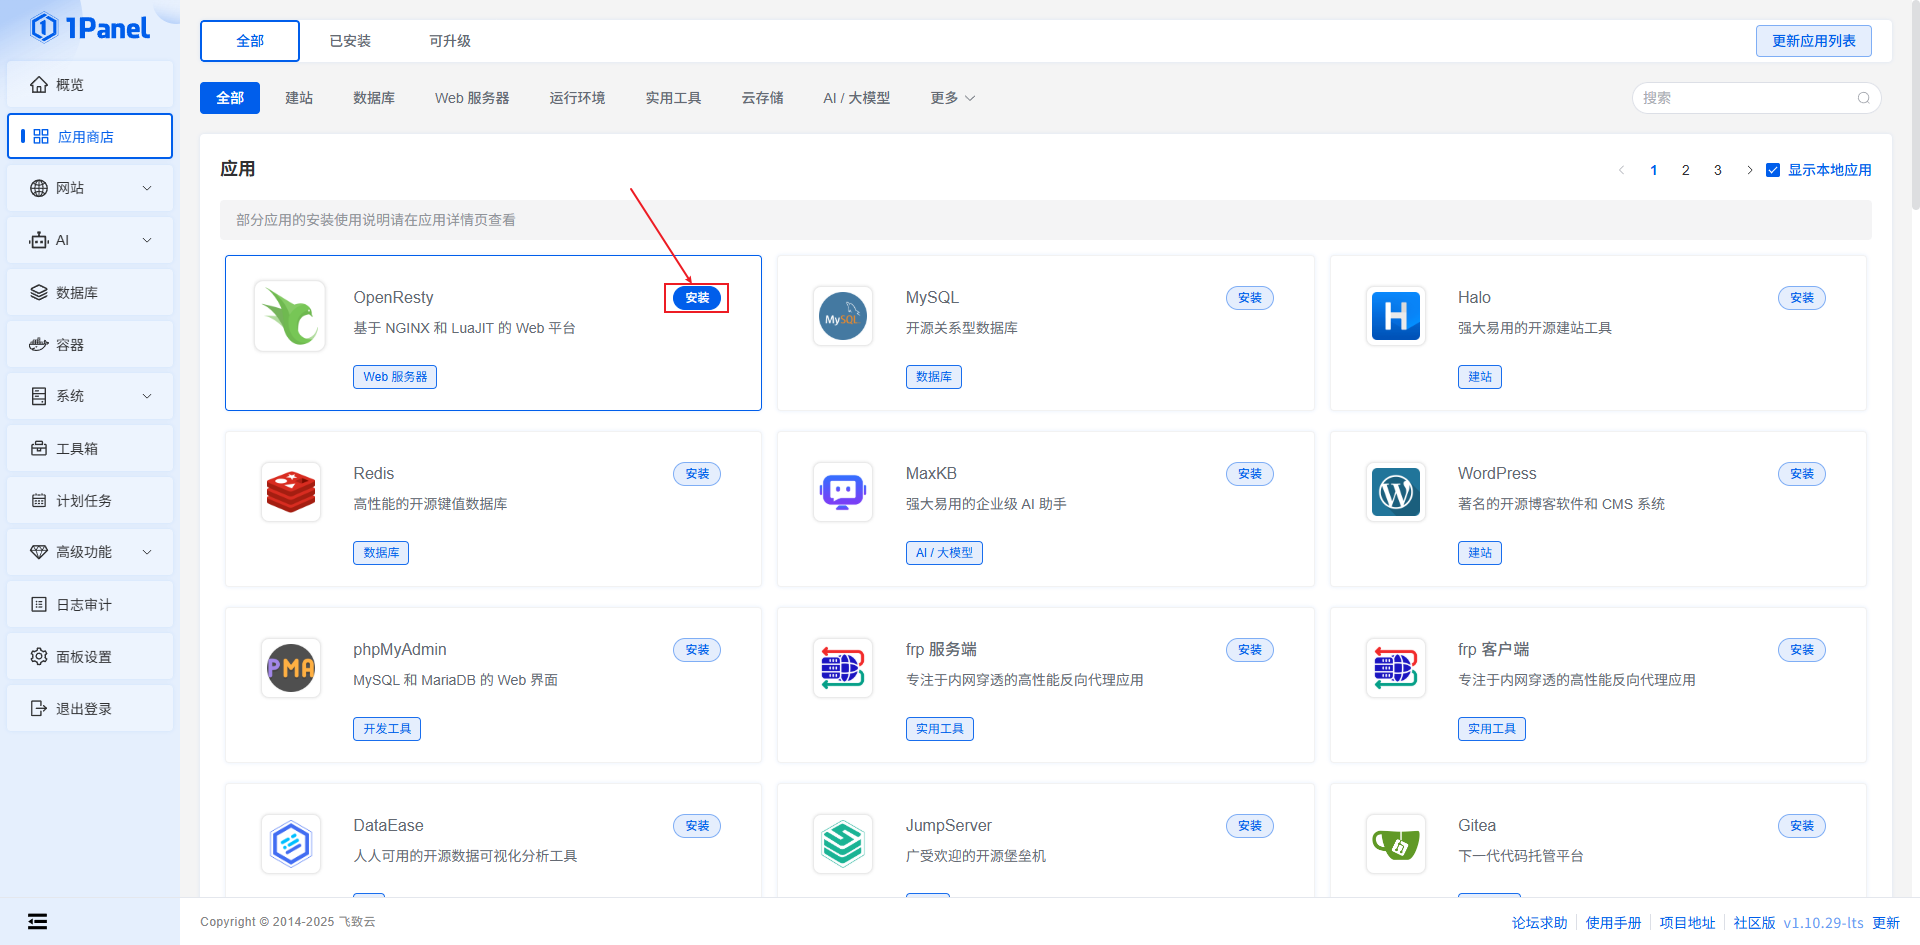1920x945 pixels.
Task: Click the 系统 server icon
Action: point(39,396)
